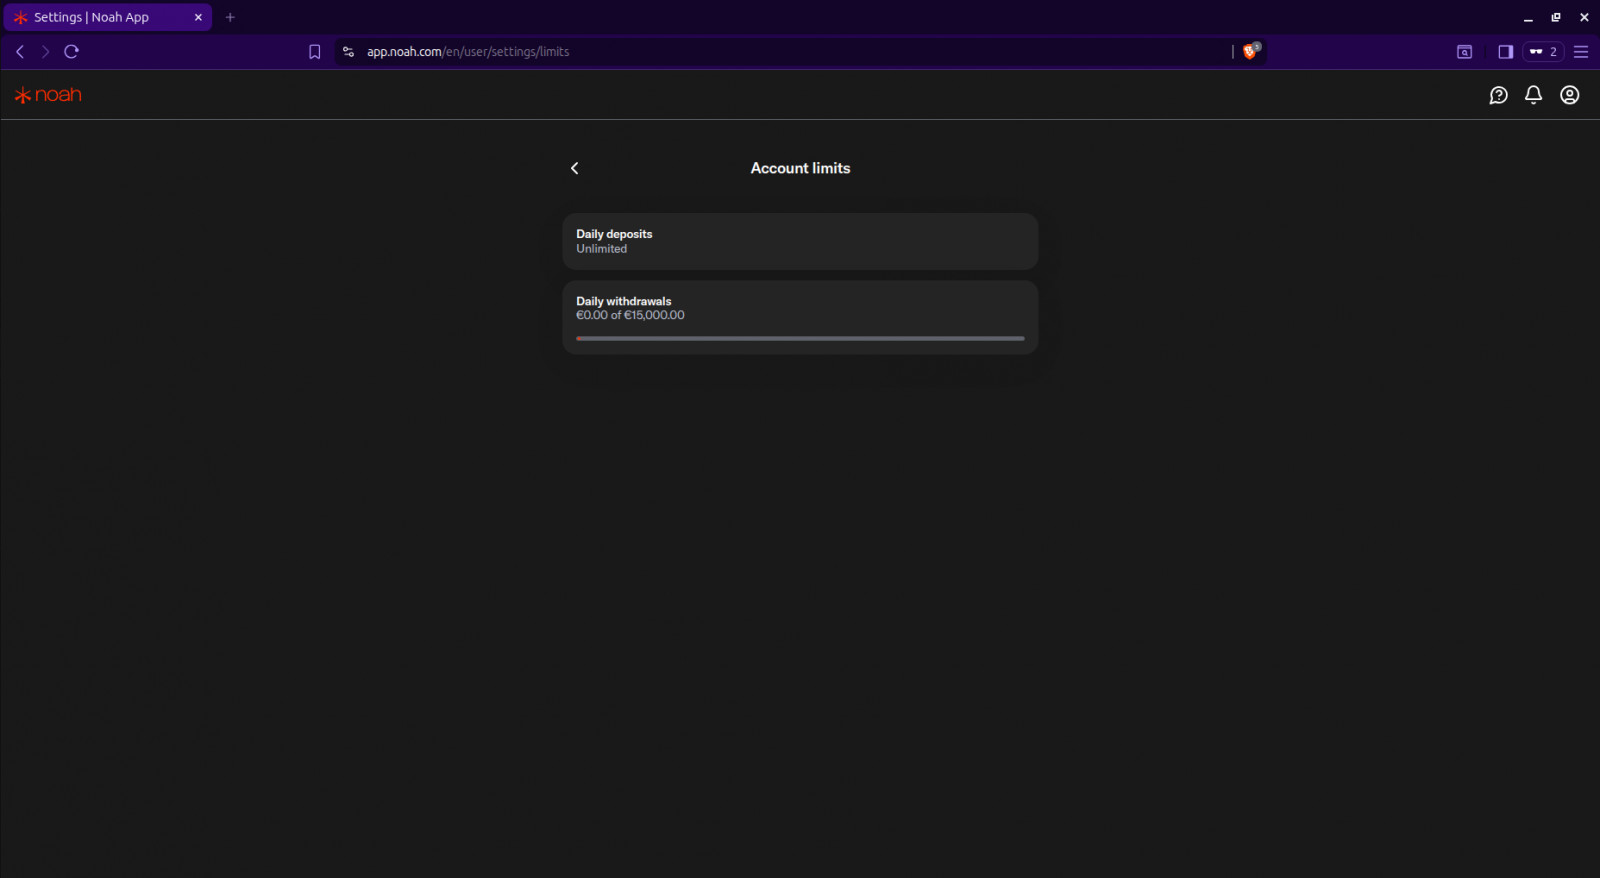The image size is (1600, 878).
Task: Open the Brave Shields icon
Action: coord(1250,51)
